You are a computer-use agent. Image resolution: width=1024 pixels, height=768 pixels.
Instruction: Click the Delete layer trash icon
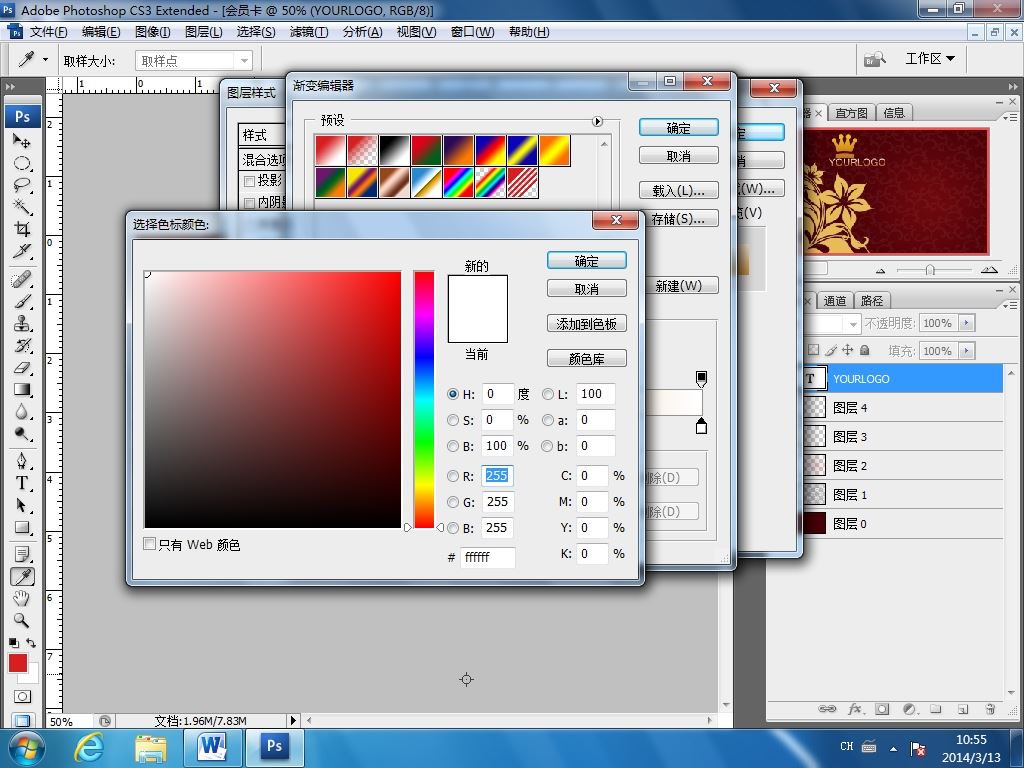(x=990, y=709)
